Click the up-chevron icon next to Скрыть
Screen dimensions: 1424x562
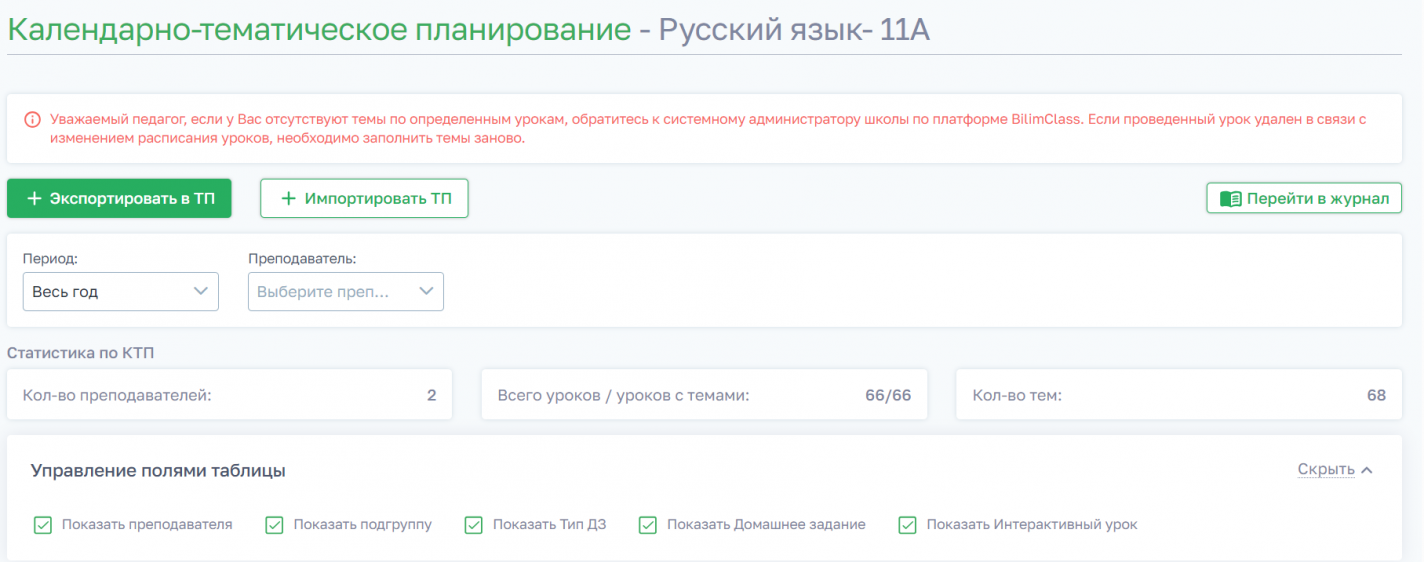click(1367, 470)
